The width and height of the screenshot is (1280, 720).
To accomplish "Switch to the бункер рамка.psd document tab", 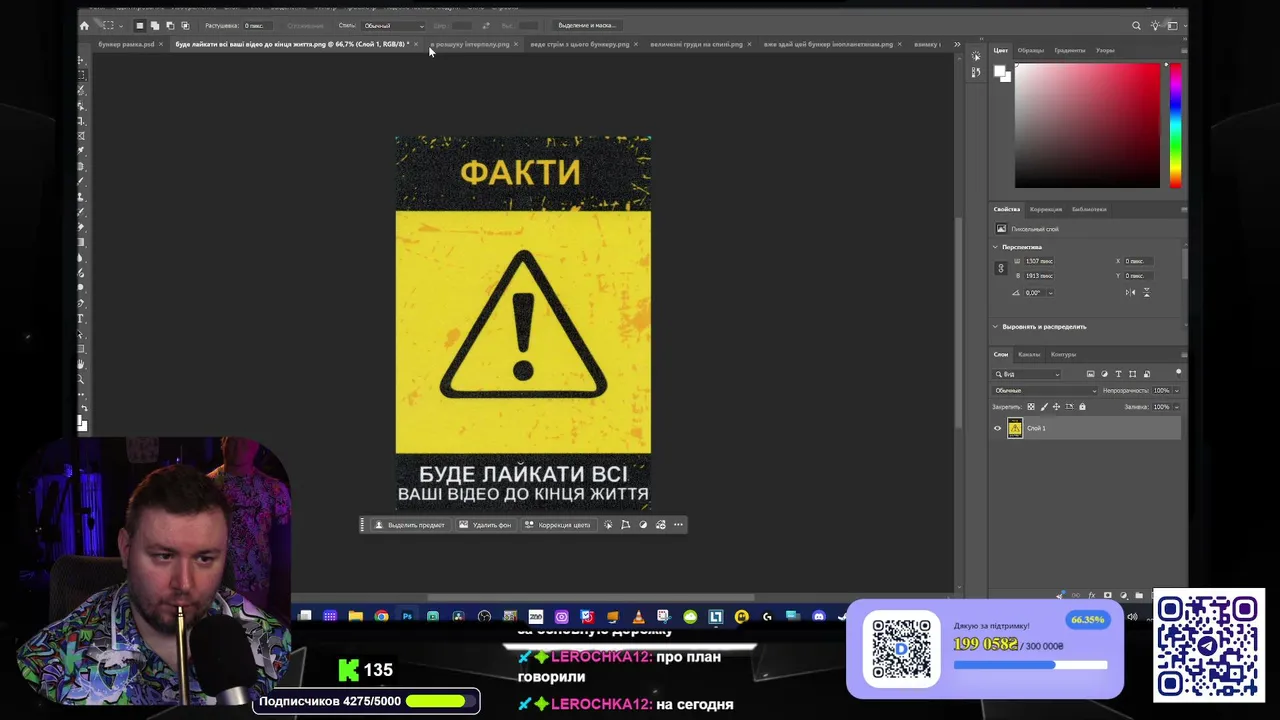I will coord(126,44).
